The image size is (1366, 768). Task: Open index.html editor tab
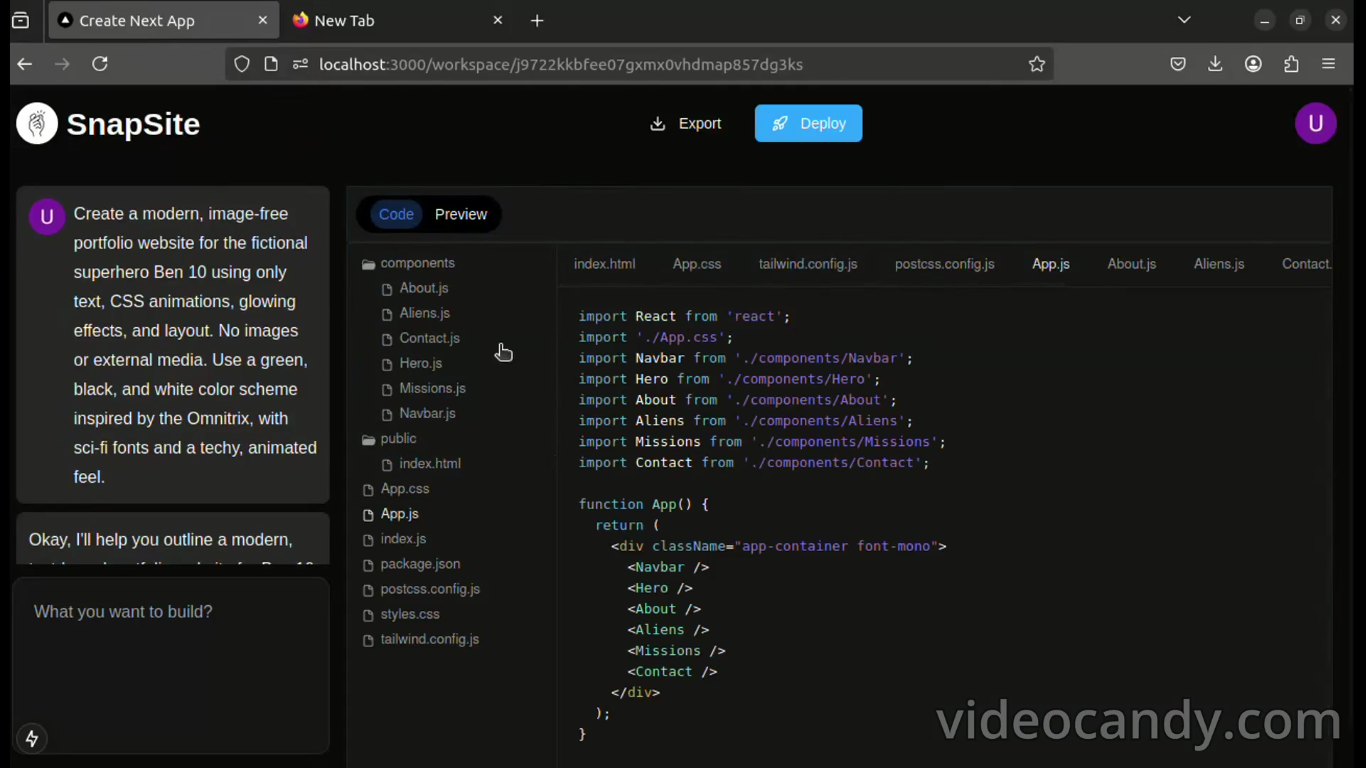(605, 264)
